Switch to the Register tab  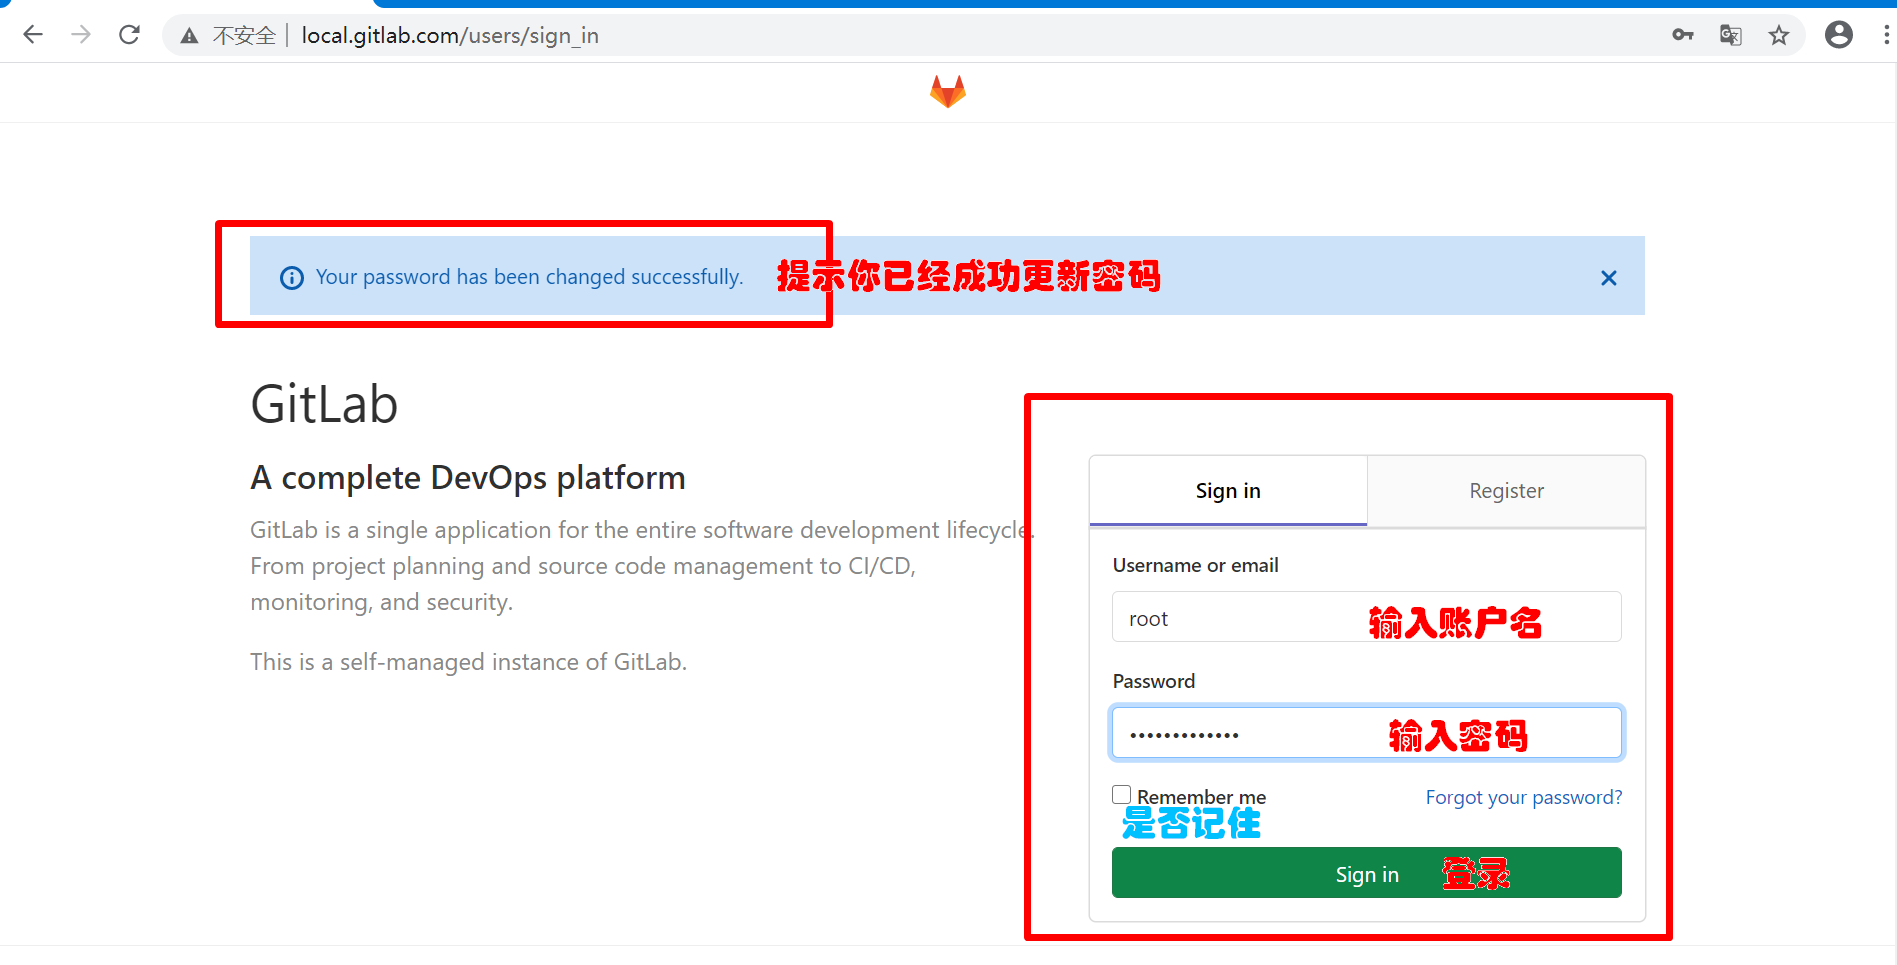click(x=1506, y=491)
